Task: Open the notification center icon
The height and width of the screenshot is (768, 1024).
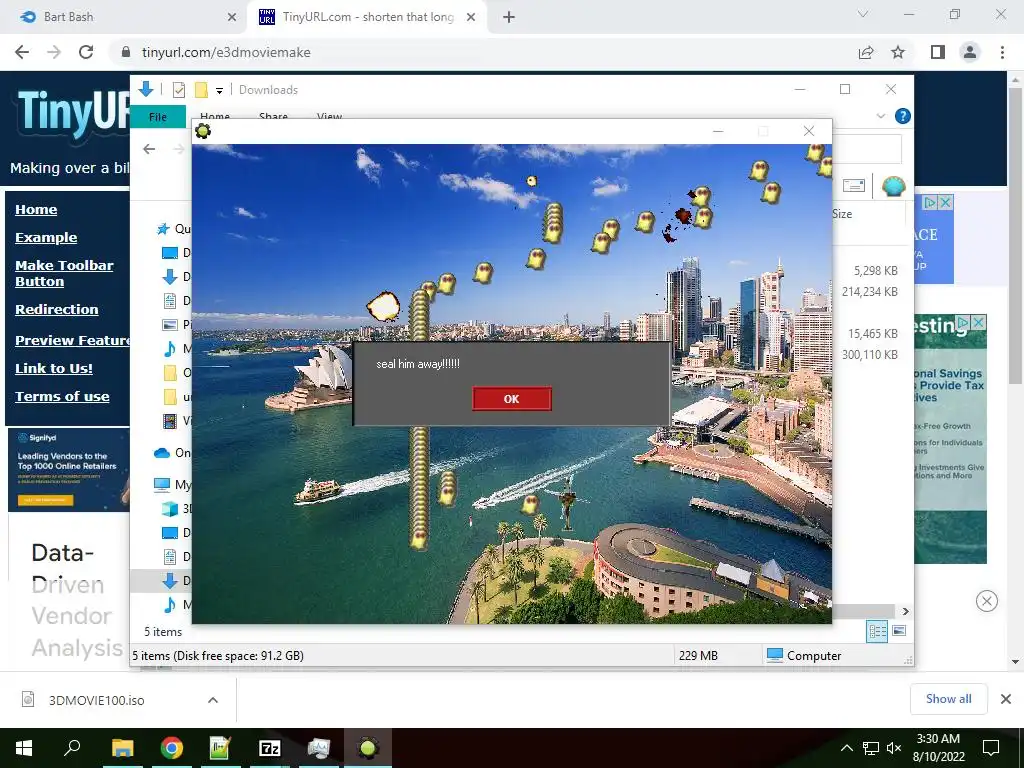Action: pyautogui.click(x=991, y=747)
